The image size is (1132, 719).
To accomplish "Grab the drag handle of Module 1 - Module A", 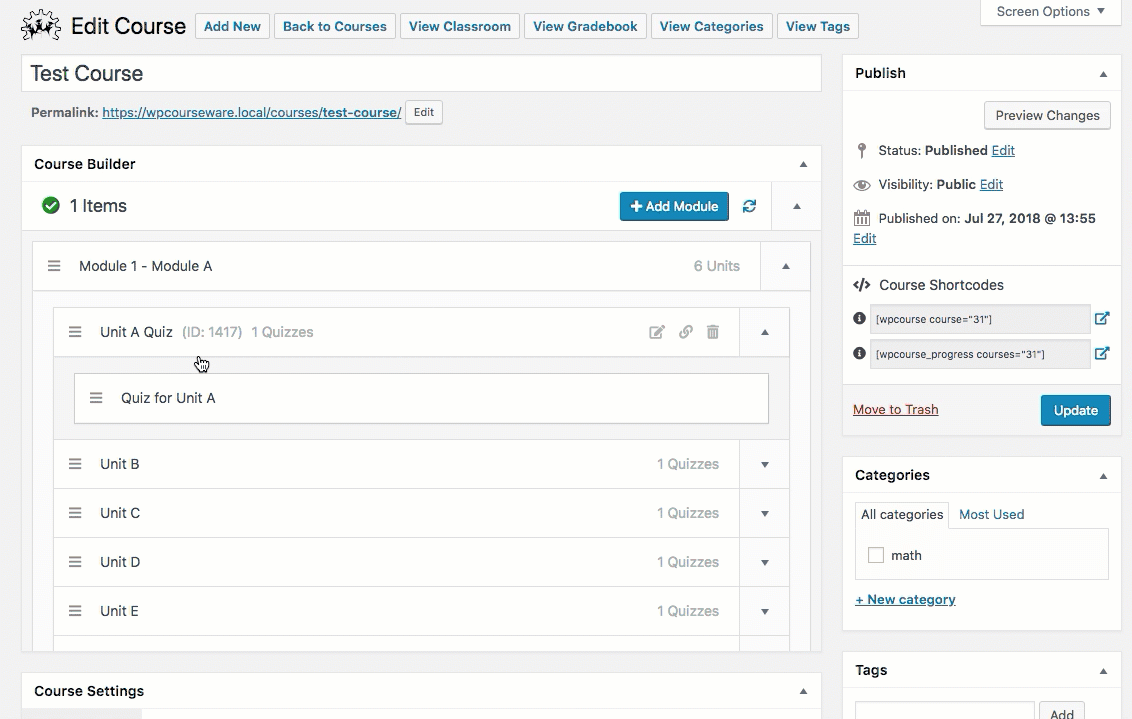I will click(x=54, y=266).
